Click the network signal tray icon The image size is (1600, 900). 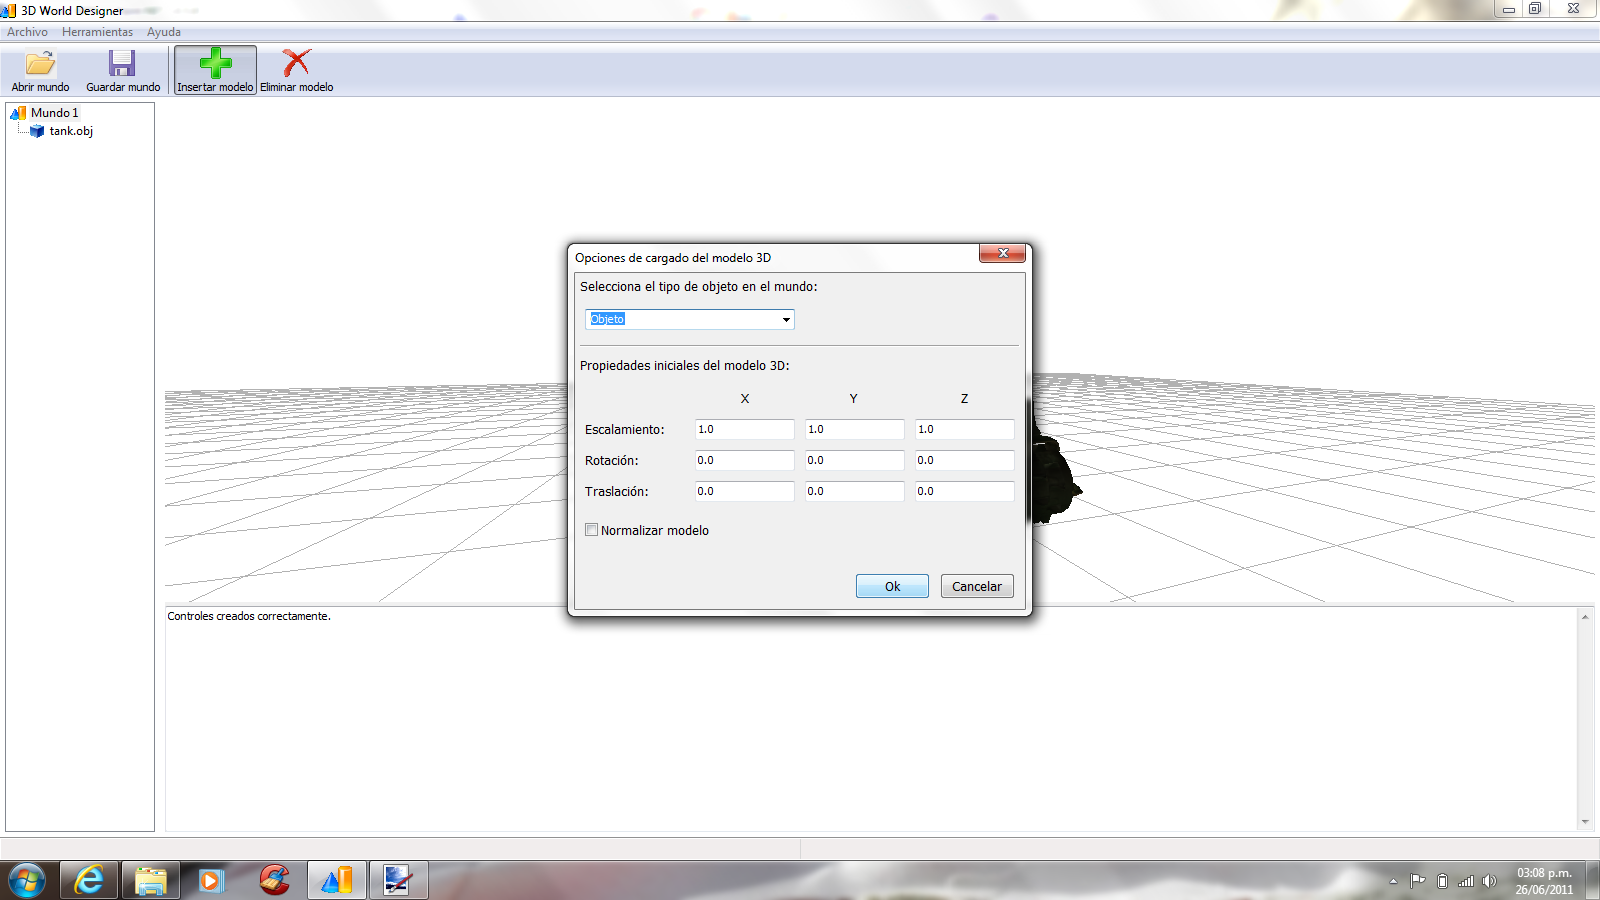tap(1466, 881)
